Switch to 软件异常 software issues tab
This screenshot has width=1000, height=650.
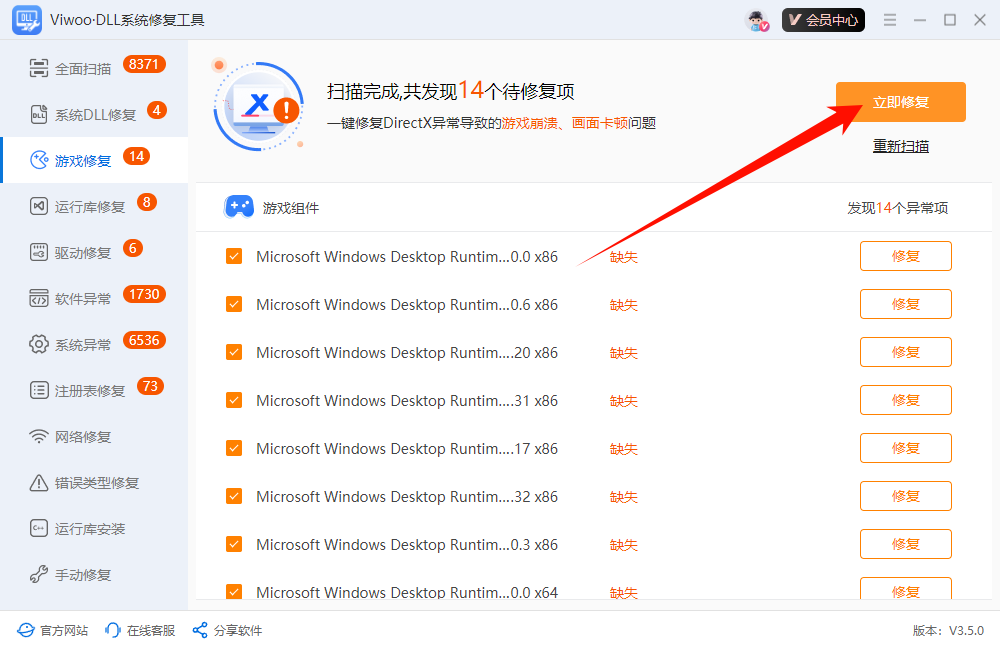83,299
